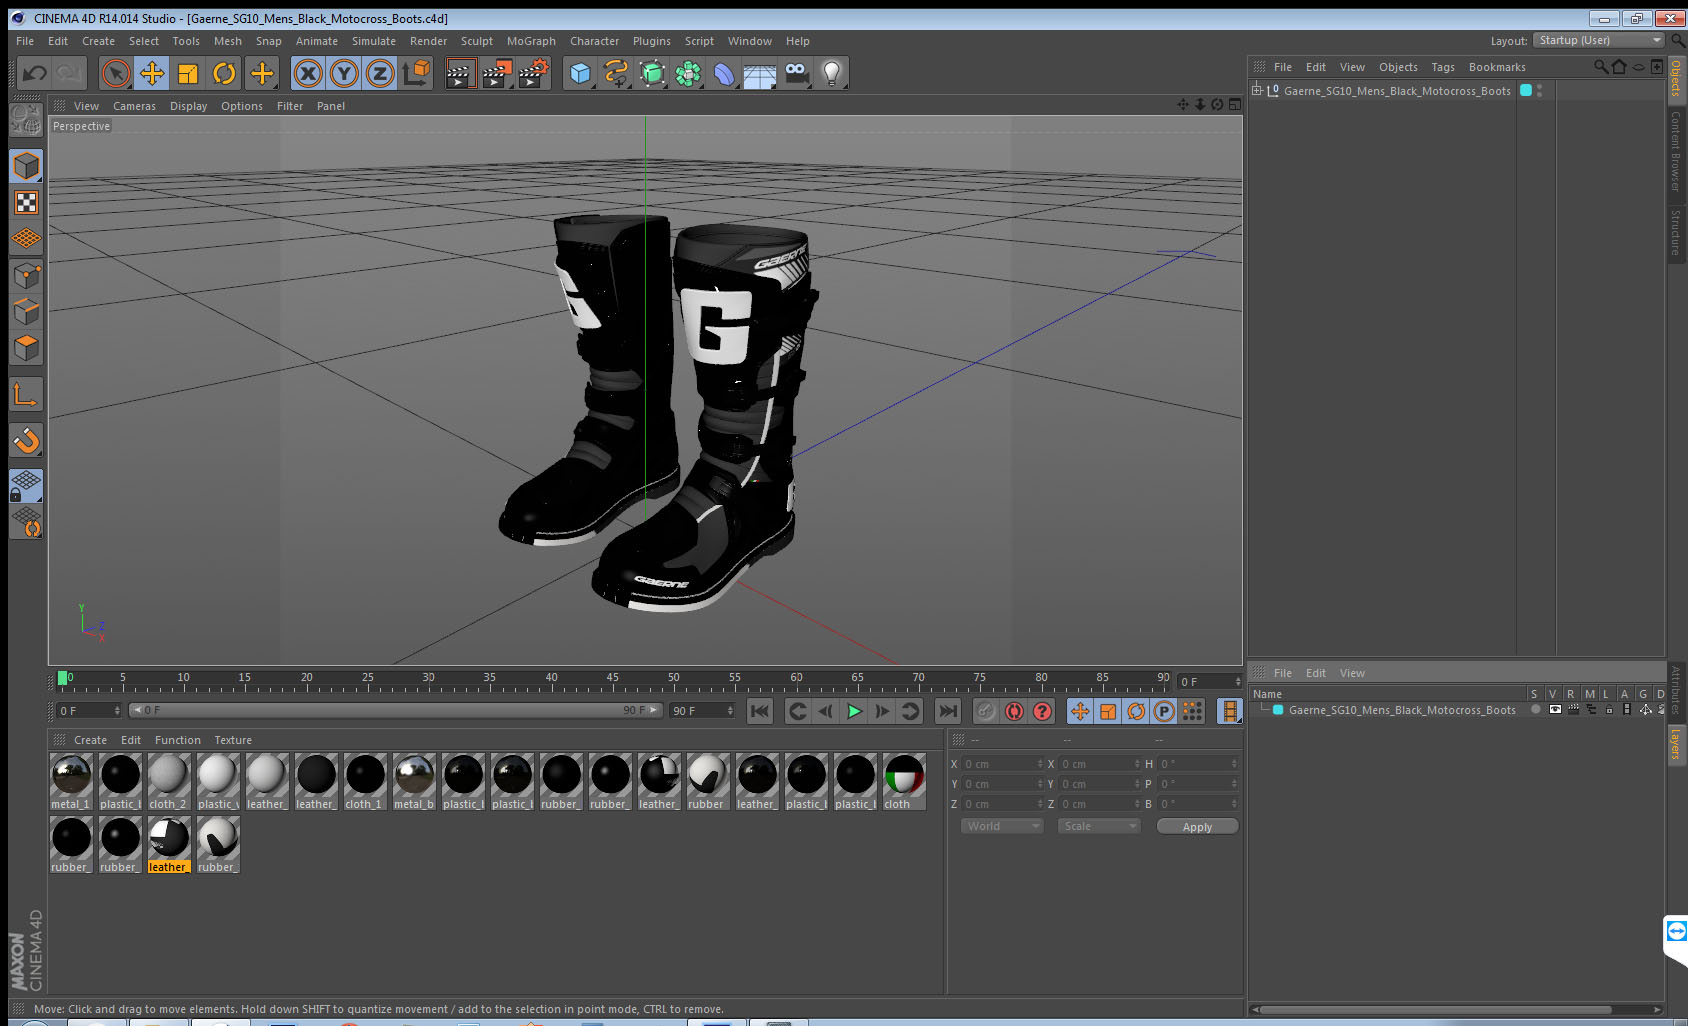
Task: Add a floor environment object
Action: (x=760, y=73)
